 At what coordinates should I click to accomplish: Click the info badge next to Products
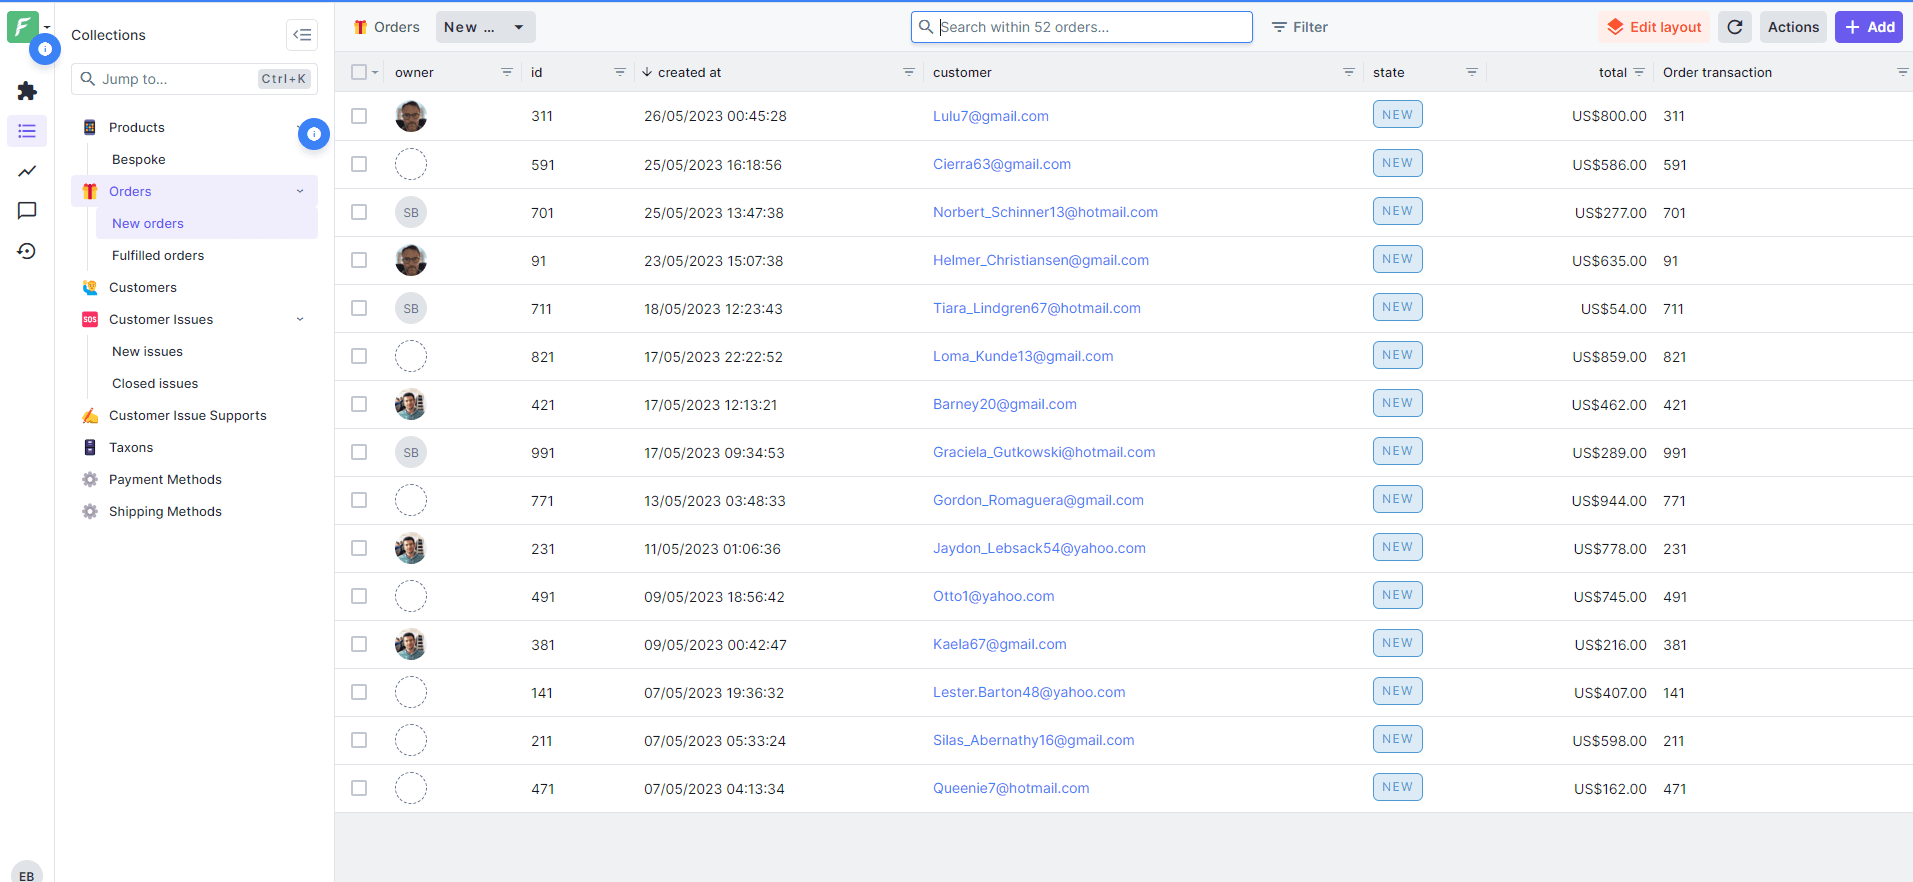pyautogui.click(x=314, y=134)
